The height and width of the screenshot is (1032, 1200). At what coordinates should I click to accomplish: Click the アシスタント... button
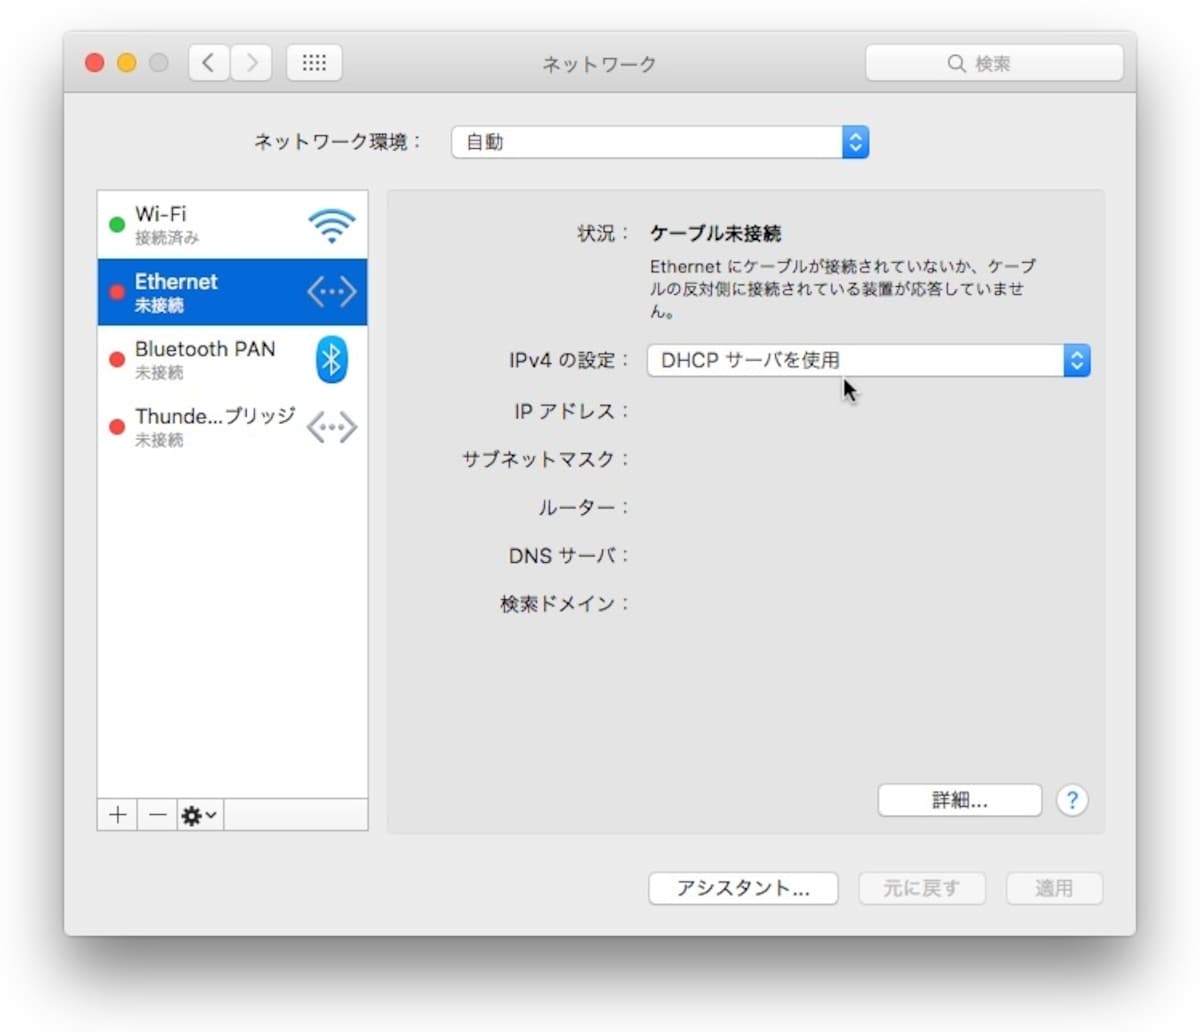point(743,888)
